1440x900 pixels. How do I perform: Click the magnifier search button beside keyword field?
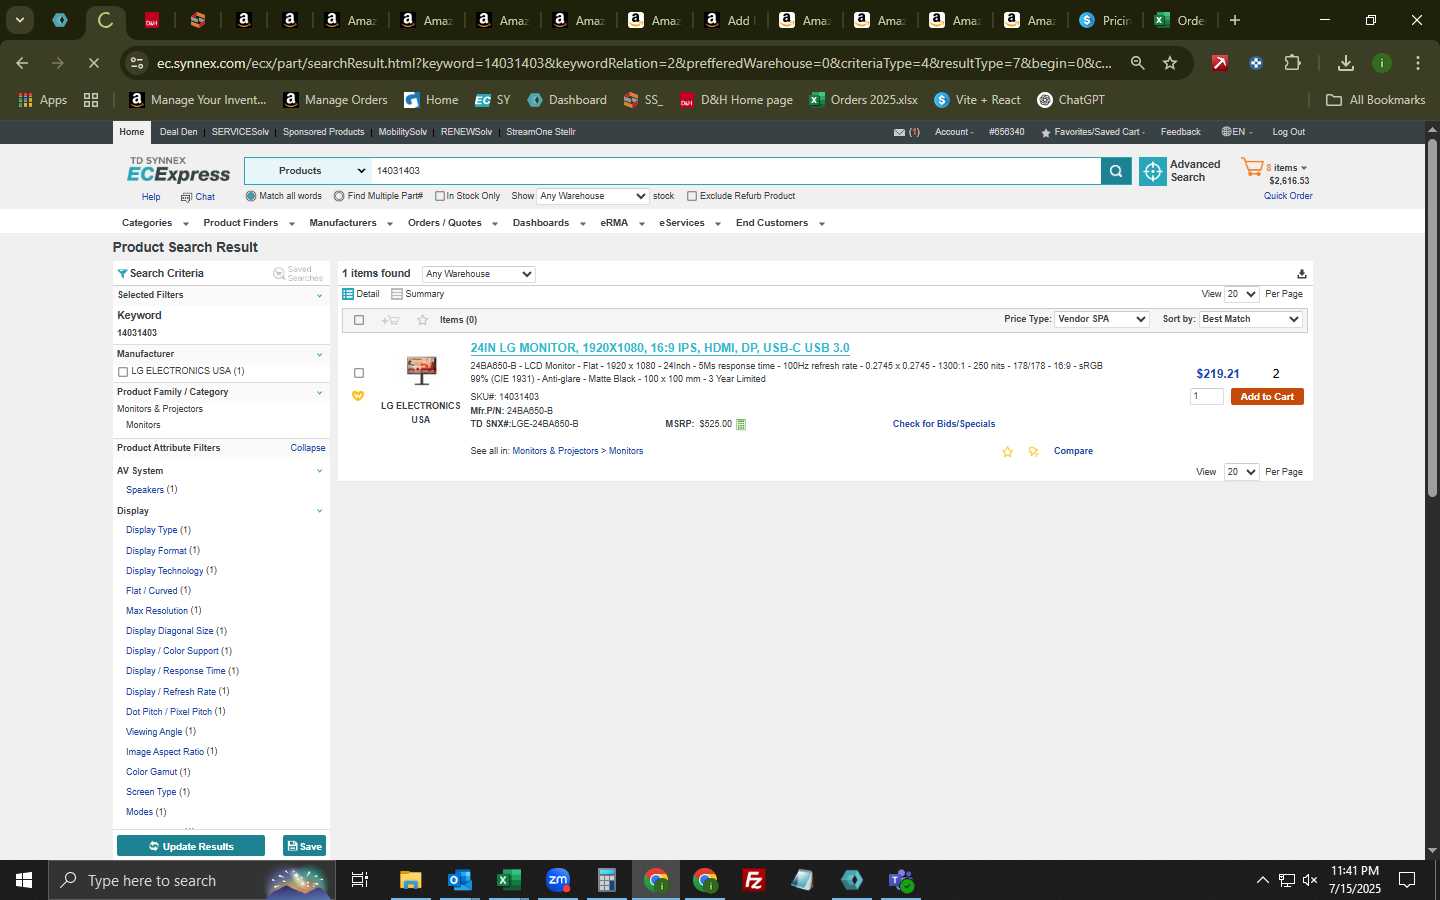(1116, 172)
